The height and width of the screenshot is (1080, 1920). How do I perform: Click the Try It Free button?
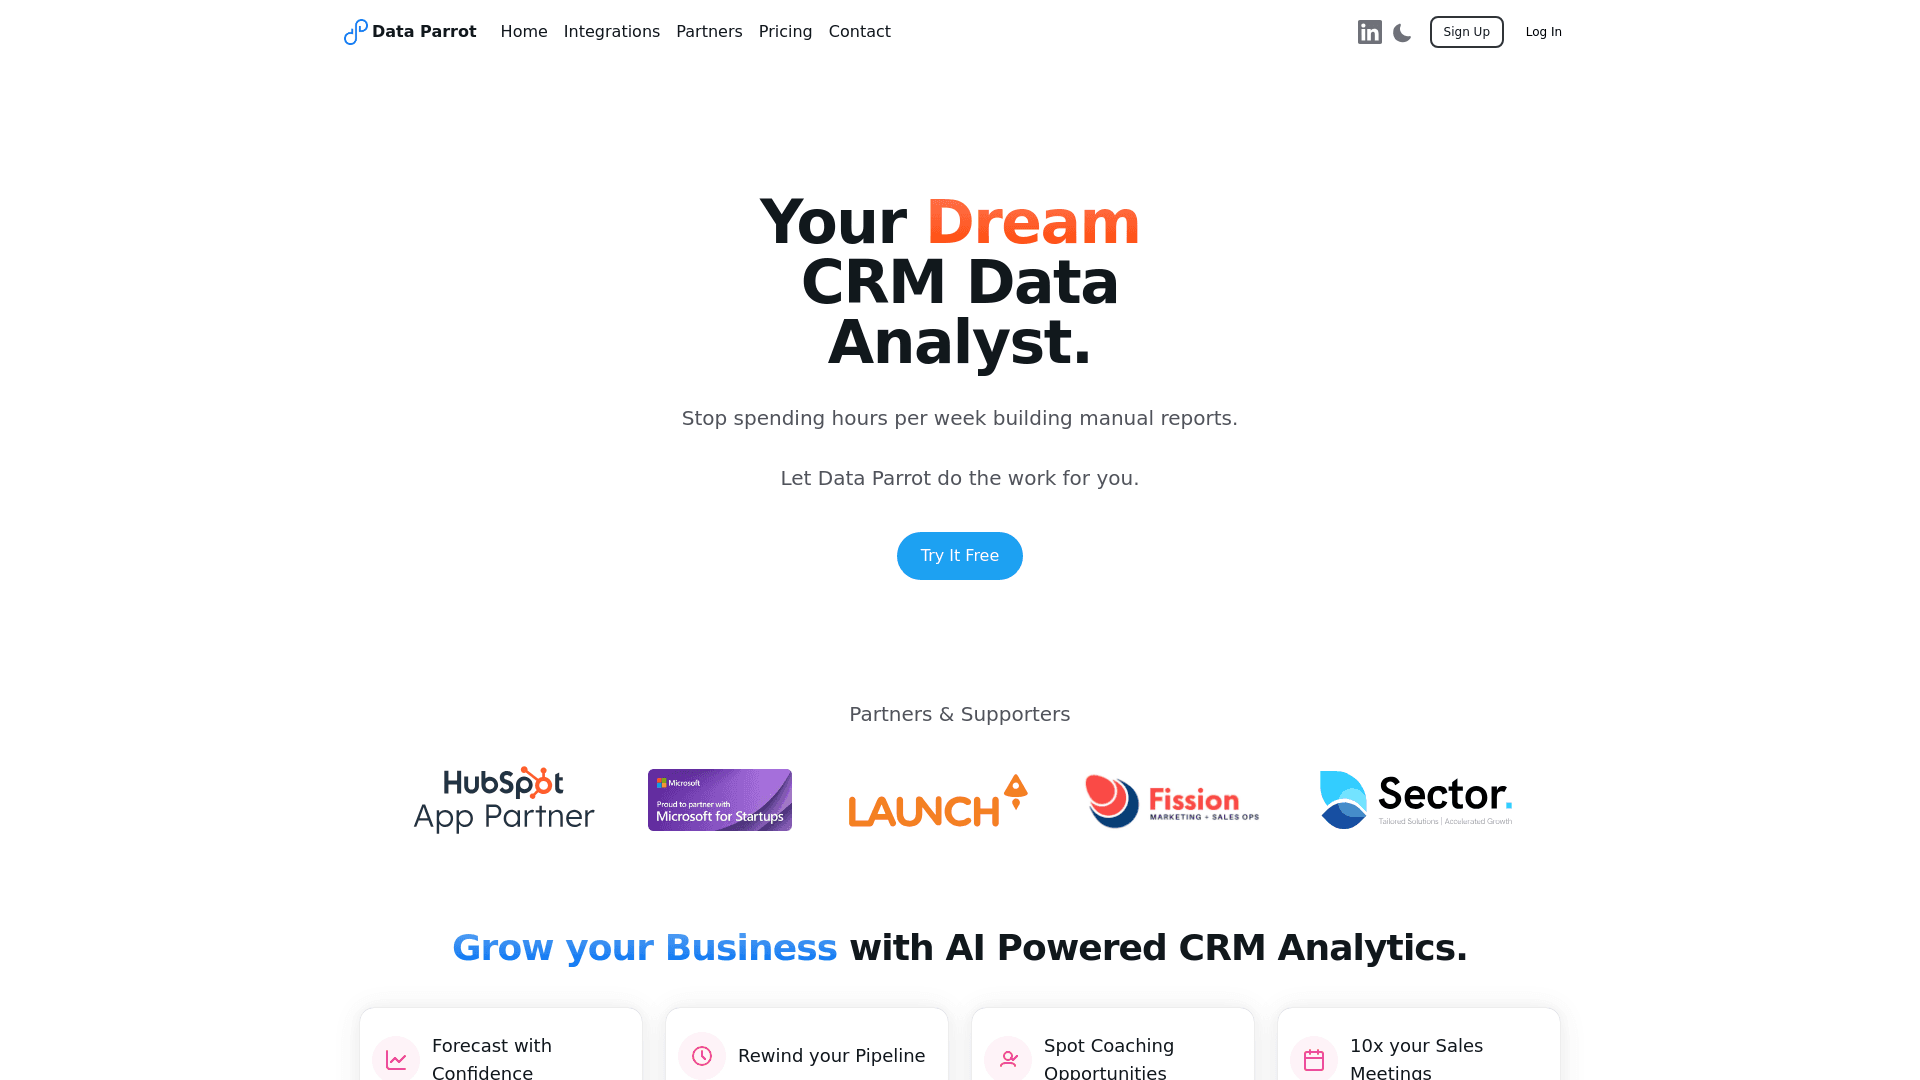click(x=959, y=555)
